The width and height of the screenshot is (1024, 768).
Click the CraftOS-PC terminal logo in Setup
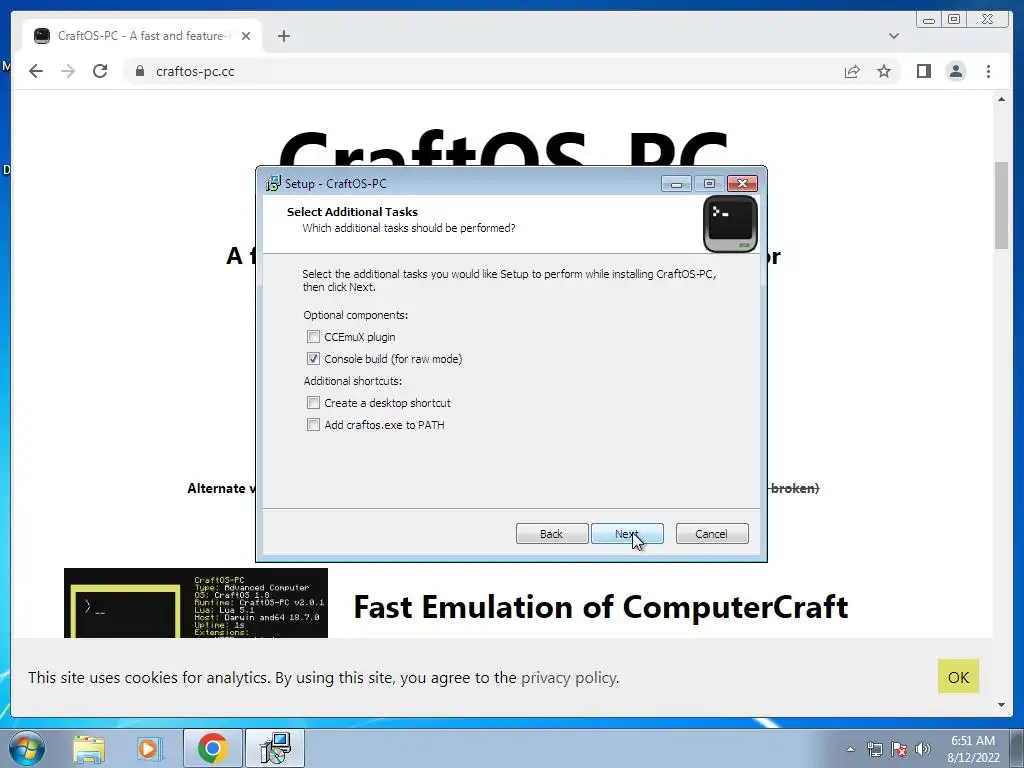[x=730, y=224]
